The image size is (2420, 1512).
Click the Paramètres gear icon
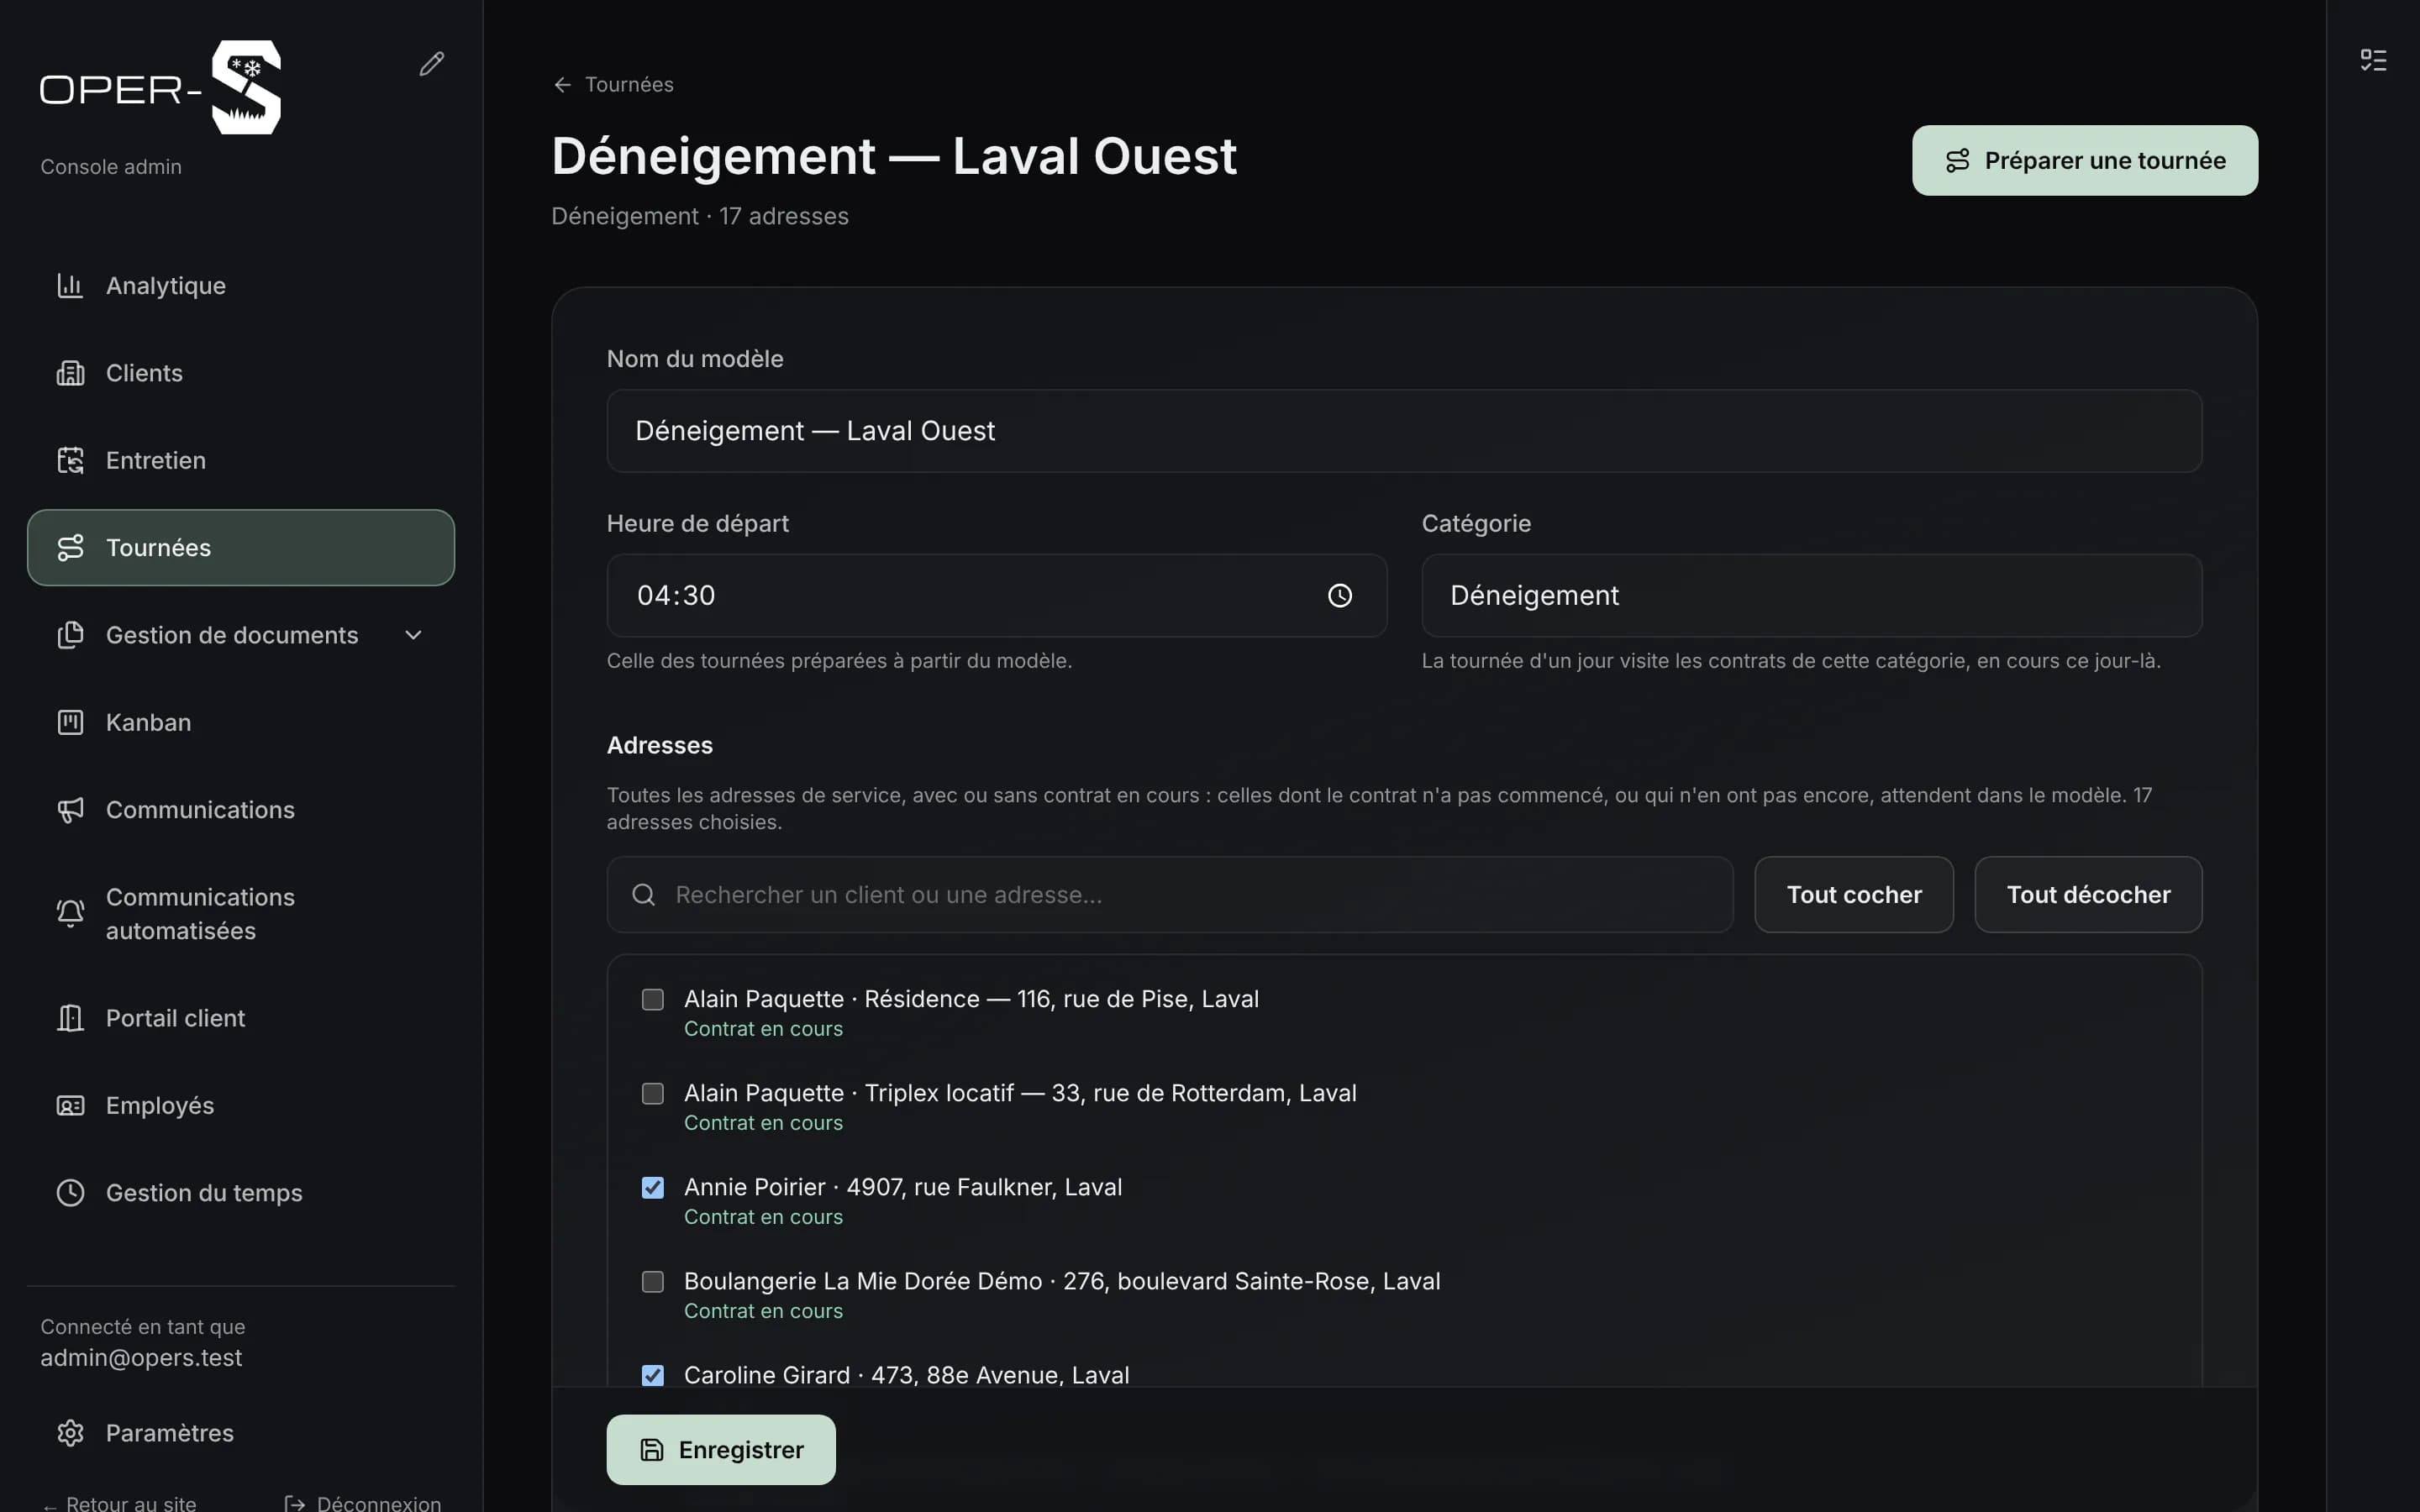70,1433
